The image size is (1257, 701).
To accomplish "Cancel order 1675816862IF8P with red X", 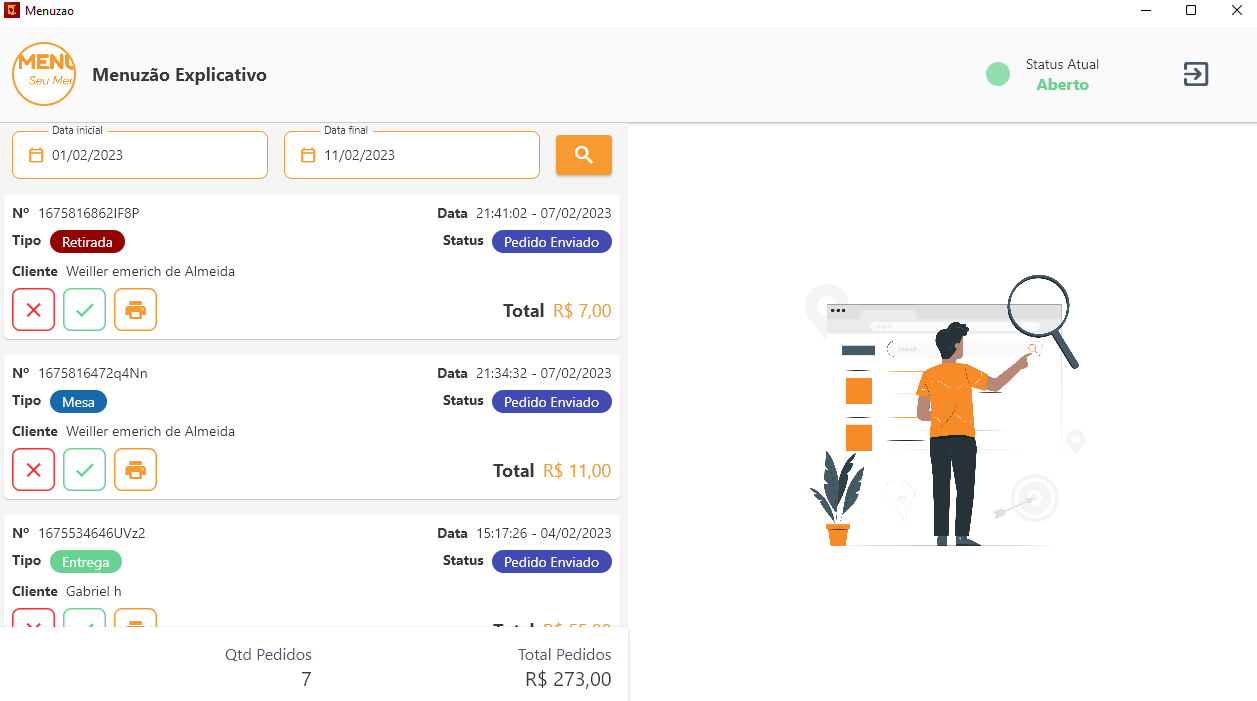I will [x=33, y=310].
